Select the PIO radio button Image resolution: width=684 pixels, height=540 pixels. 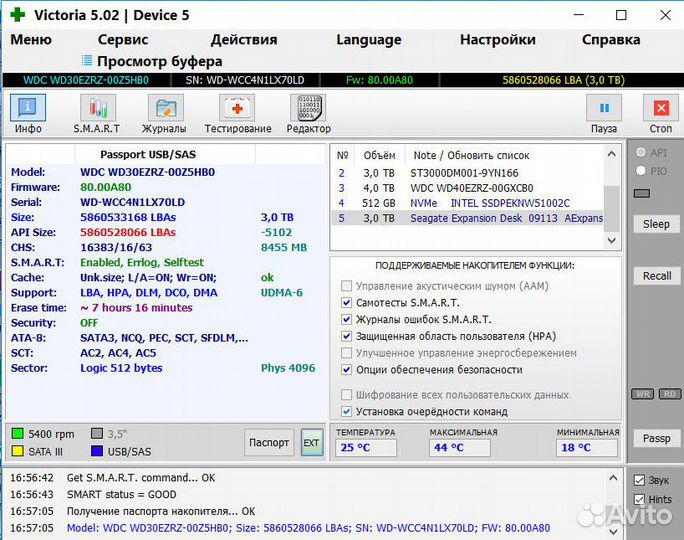click(641, 171)
